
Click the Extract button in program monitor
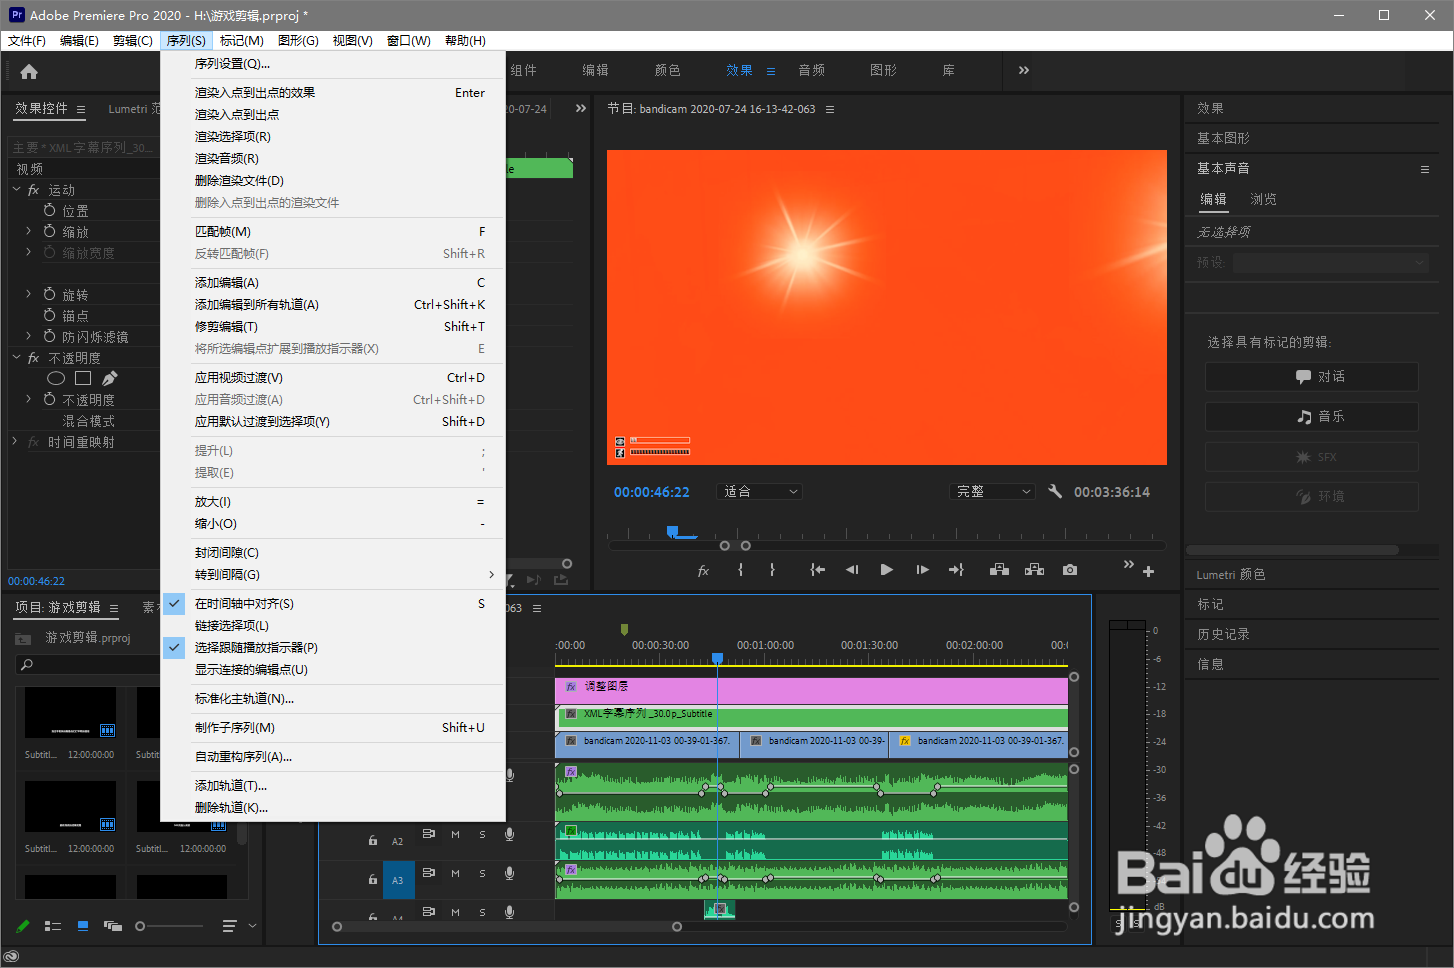[1035, 570]
